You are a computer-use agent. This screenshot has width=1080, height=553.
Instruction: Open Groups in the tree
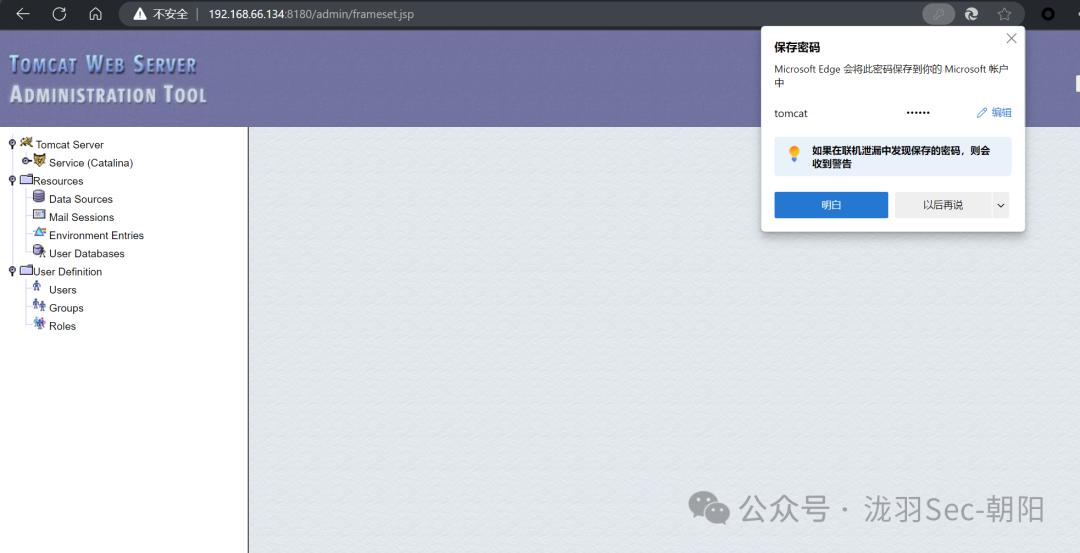click(x=66, y=308)
